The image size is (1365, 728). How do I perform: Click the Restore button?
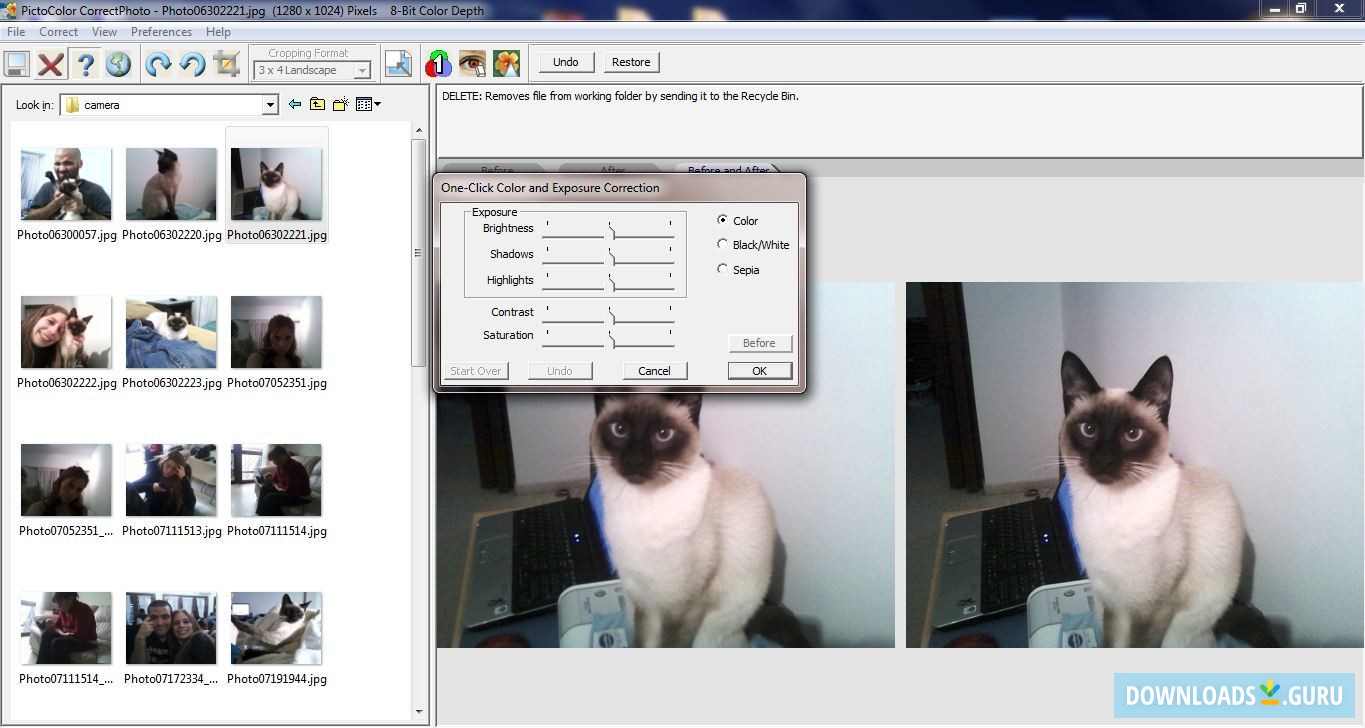[x=631, y=61]
